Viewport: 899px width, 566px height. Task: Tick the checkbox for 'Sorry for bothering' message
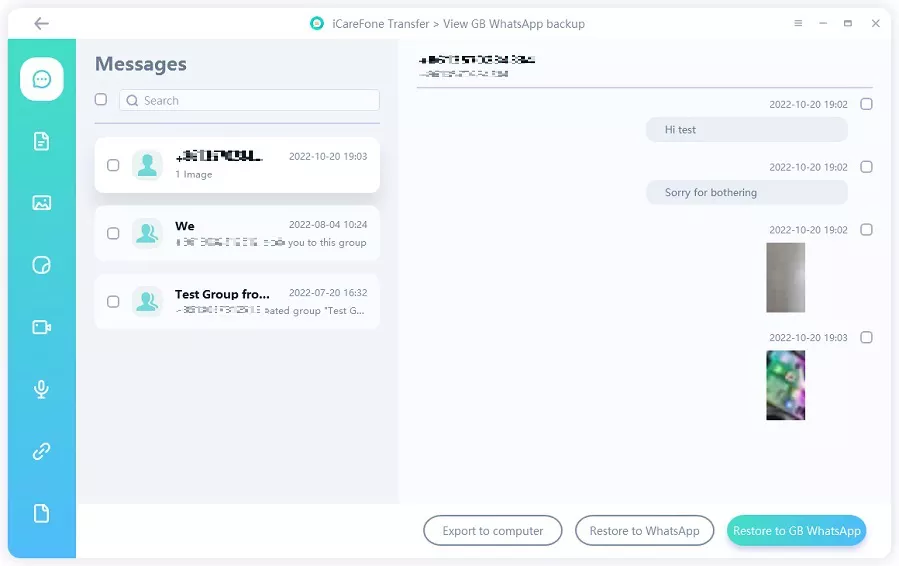(866, 167)
